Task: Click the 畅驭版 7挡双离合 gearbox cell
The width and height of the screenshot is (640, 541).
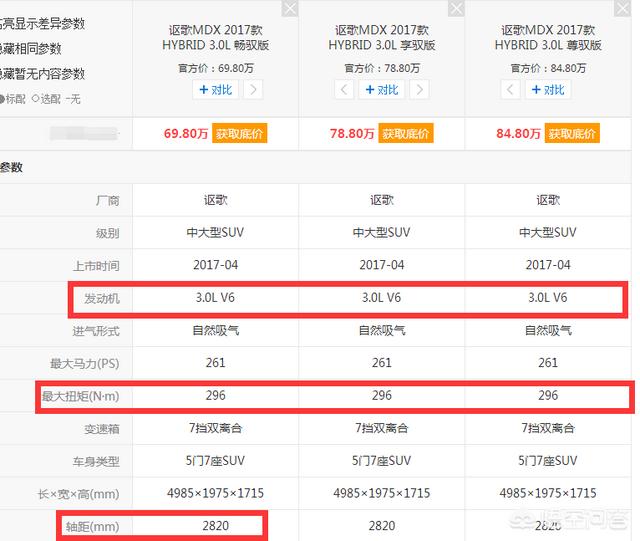Action: 216,428
